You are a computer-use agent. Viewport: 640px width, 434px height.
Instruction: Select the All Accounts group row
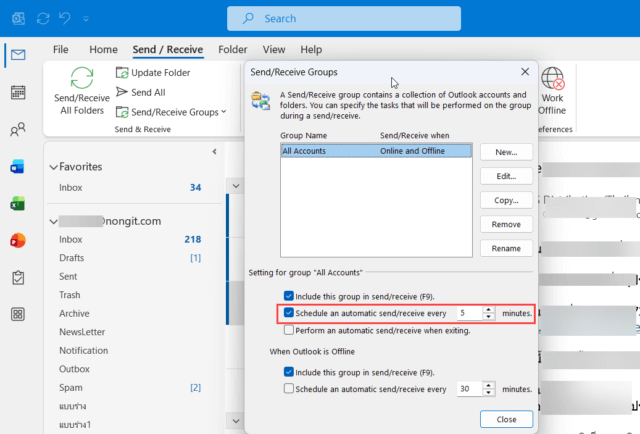[376, 151]
